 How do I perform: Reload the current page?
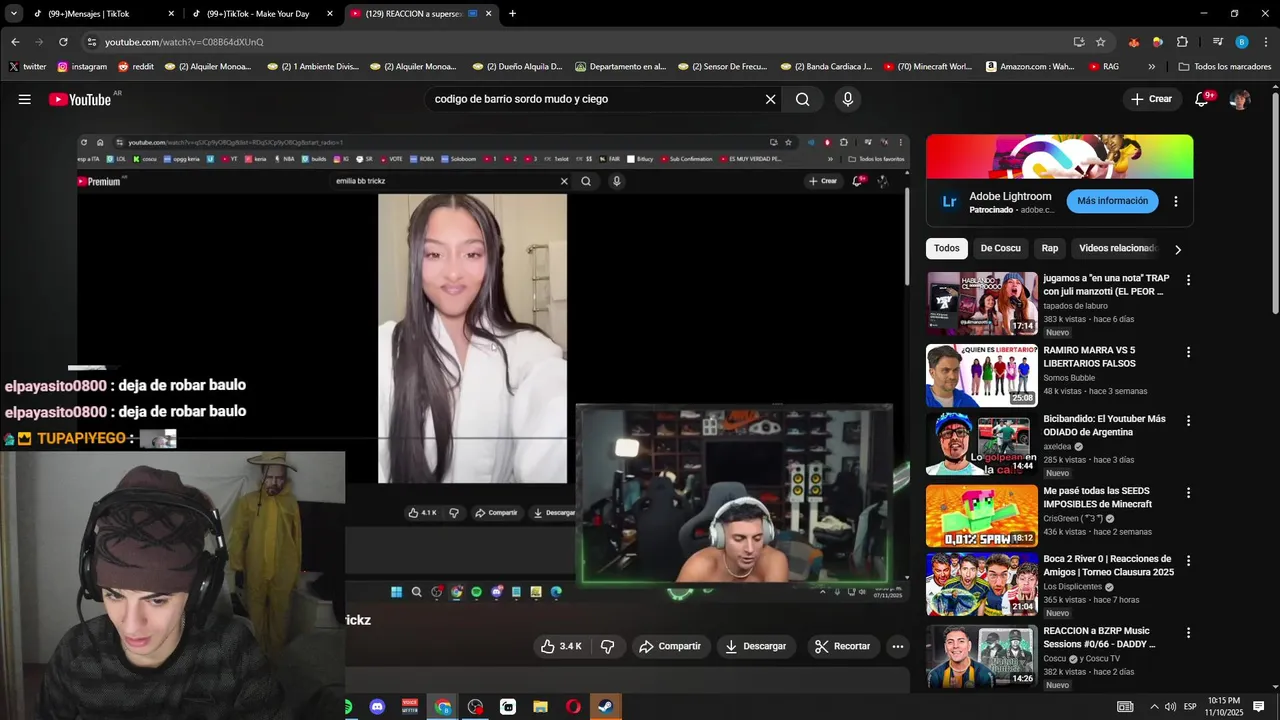point(63,42)
